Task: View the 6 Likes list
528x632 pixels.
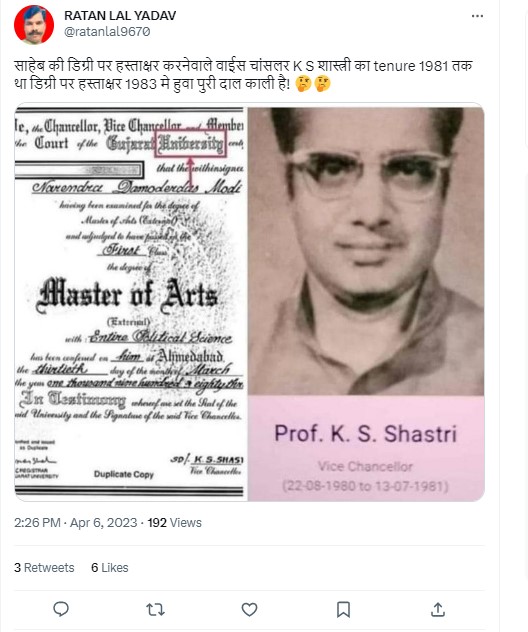Action: click(x=110, y=568)
